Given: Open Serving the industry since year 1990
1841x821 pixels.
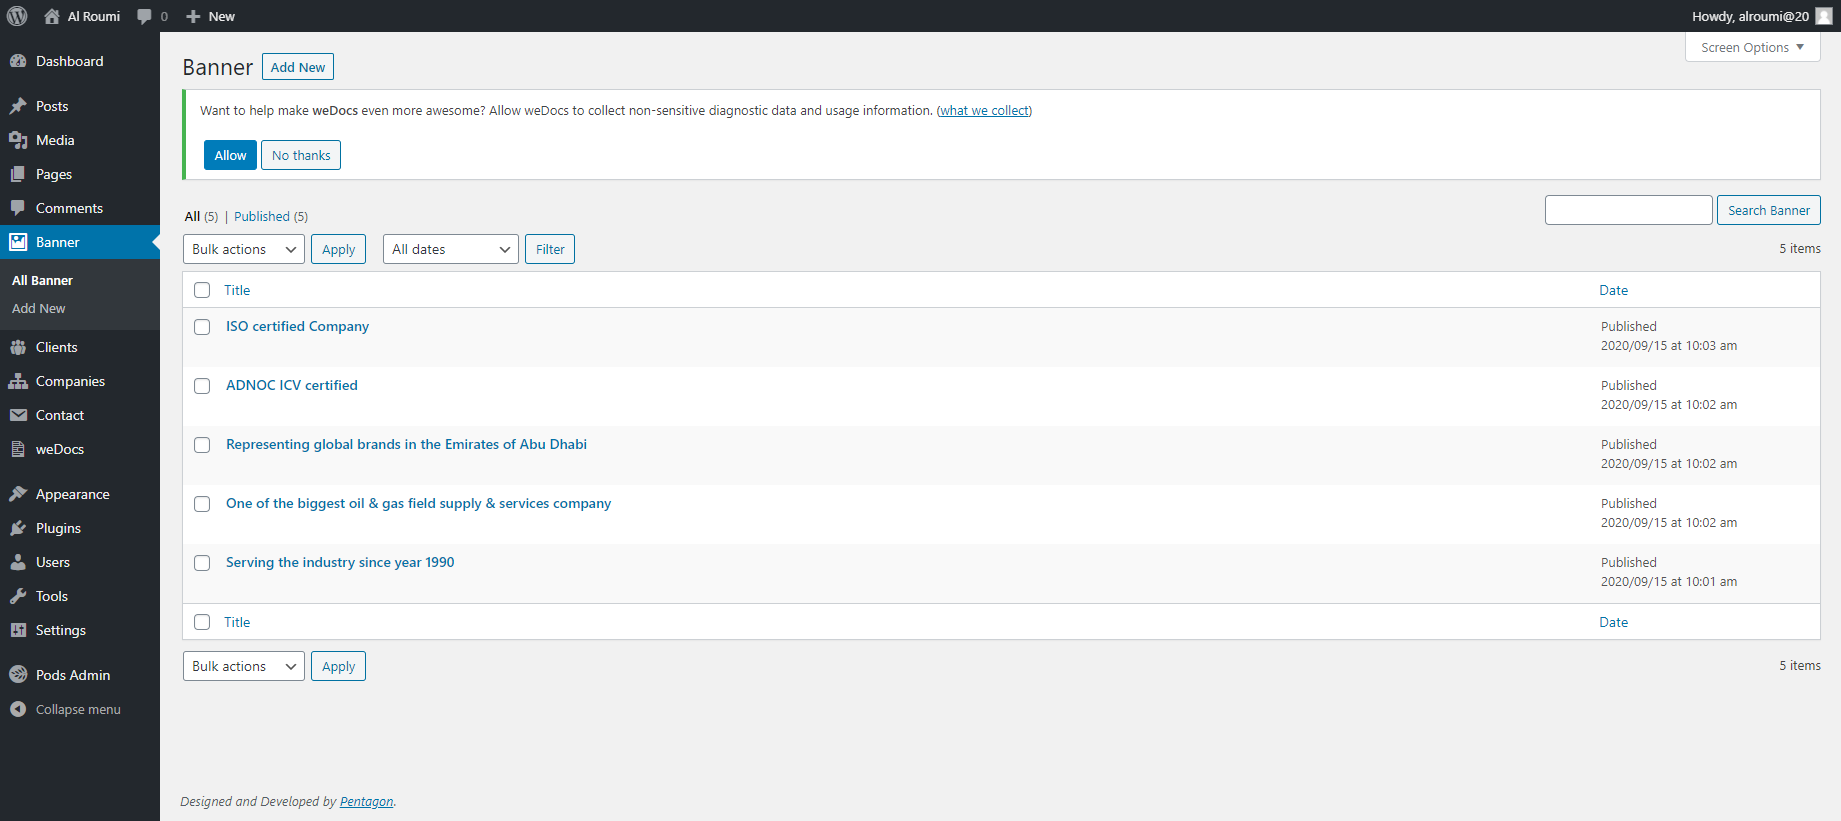Looking at the screenshot, I should (340, 562).
